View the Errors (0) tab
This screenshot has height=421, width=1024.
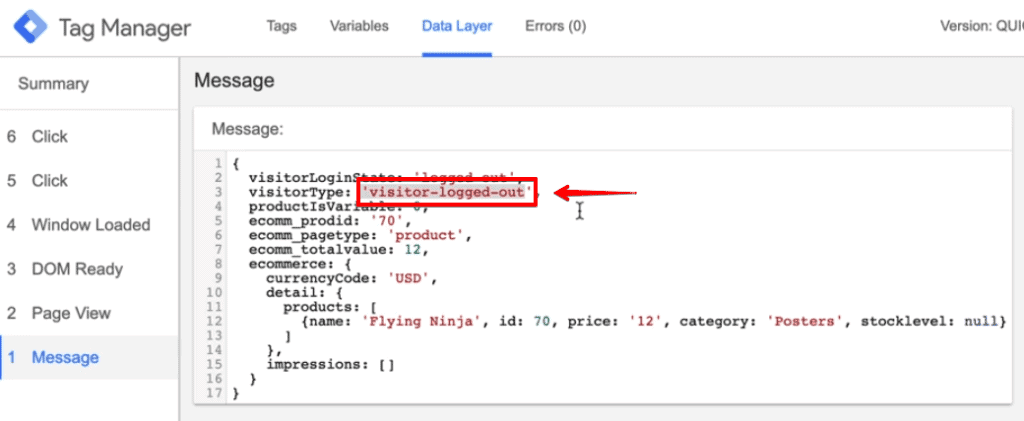(x=555, y=26)
